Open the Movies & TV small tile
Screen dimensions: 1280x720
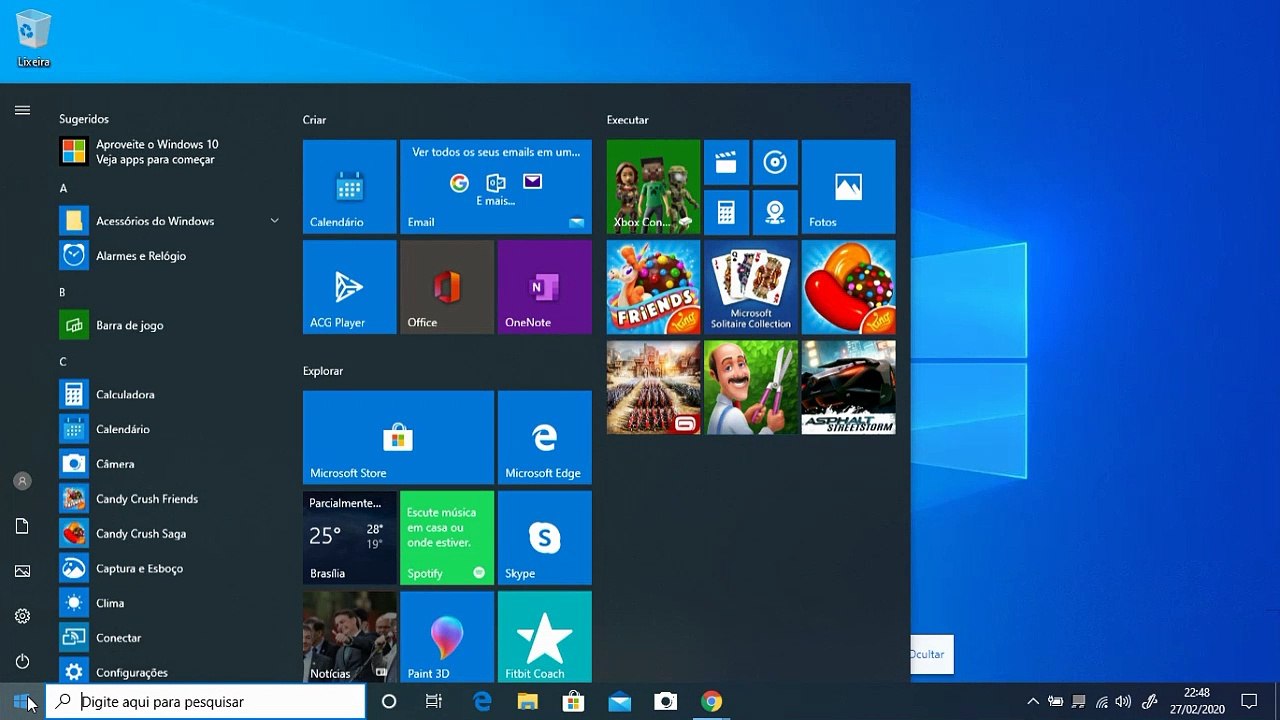pyautogui.click(x=726, y=162)
